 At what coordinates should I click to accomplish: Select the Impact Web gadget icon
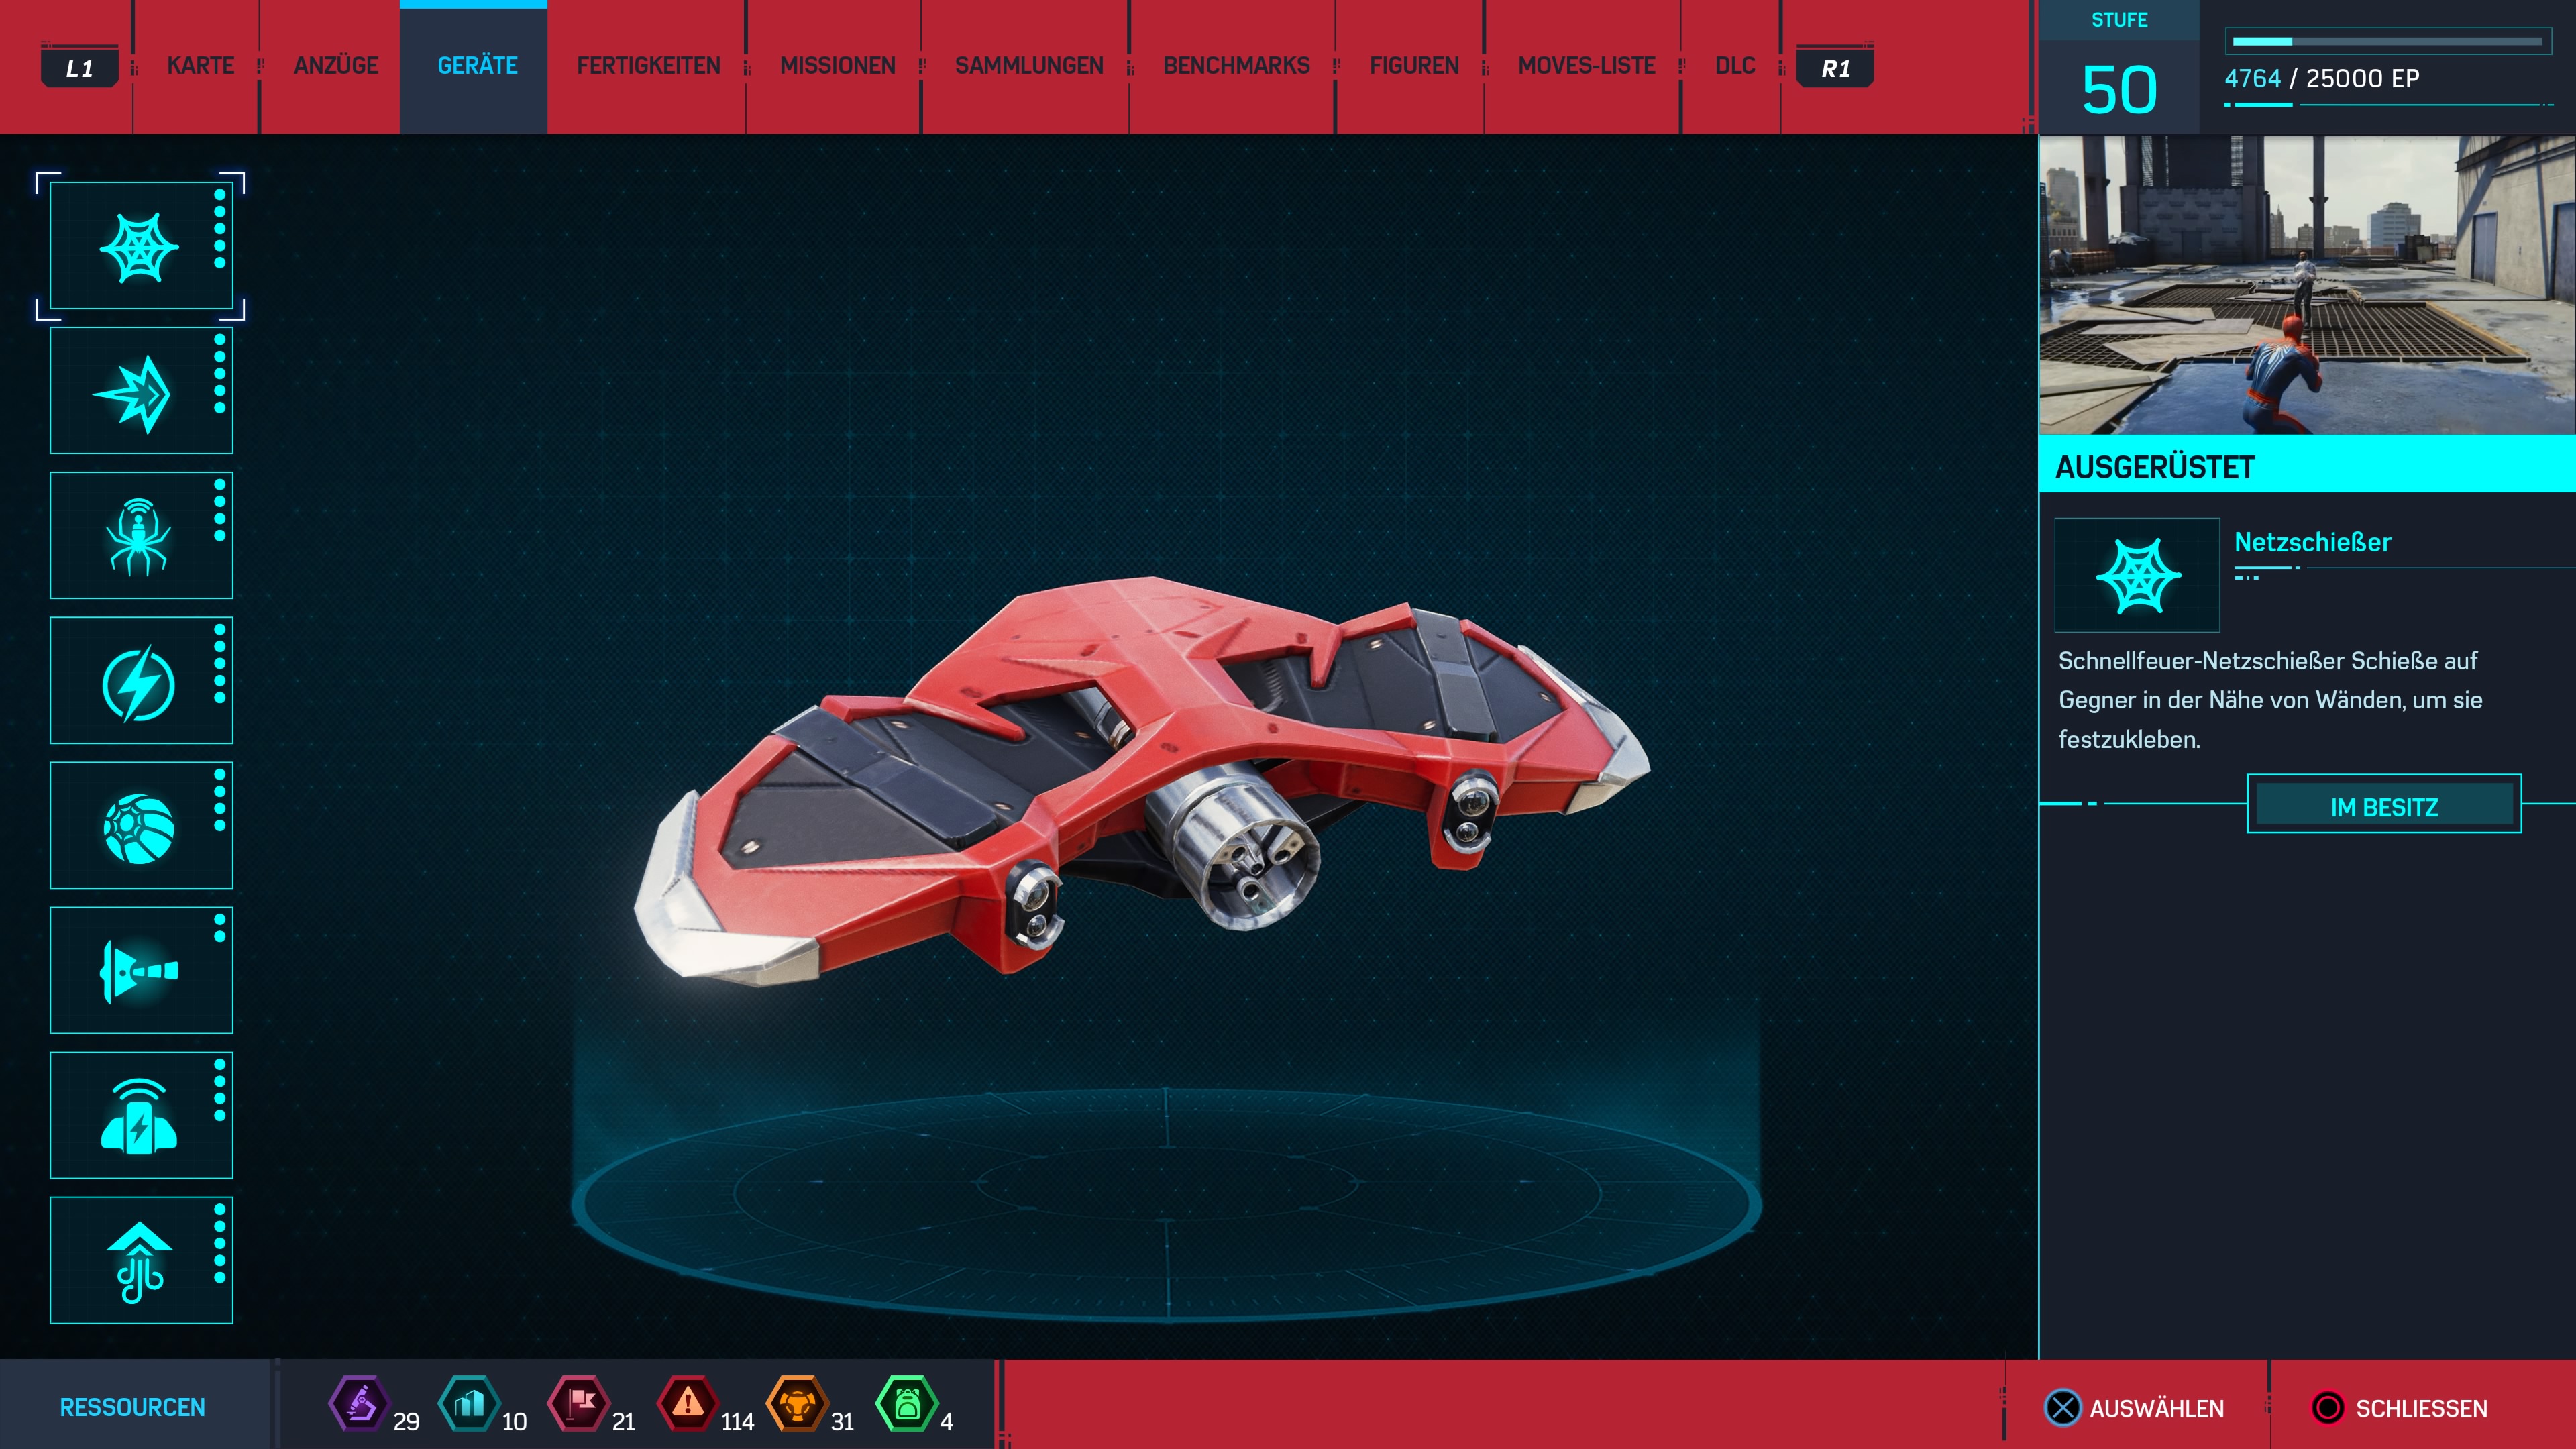point(140,392)
